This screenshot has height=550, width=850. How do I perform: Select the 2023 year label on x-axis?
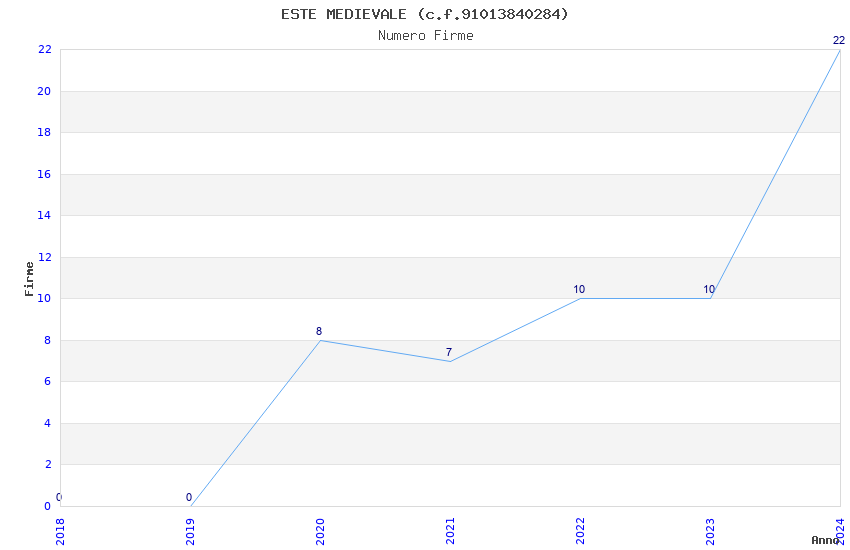tap(710, 530)
